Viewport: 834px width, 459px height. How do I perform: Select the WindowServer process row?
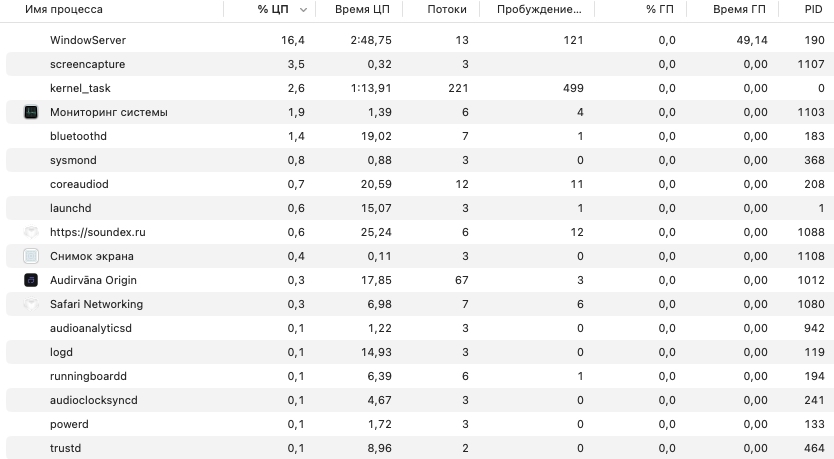(88, 40)
